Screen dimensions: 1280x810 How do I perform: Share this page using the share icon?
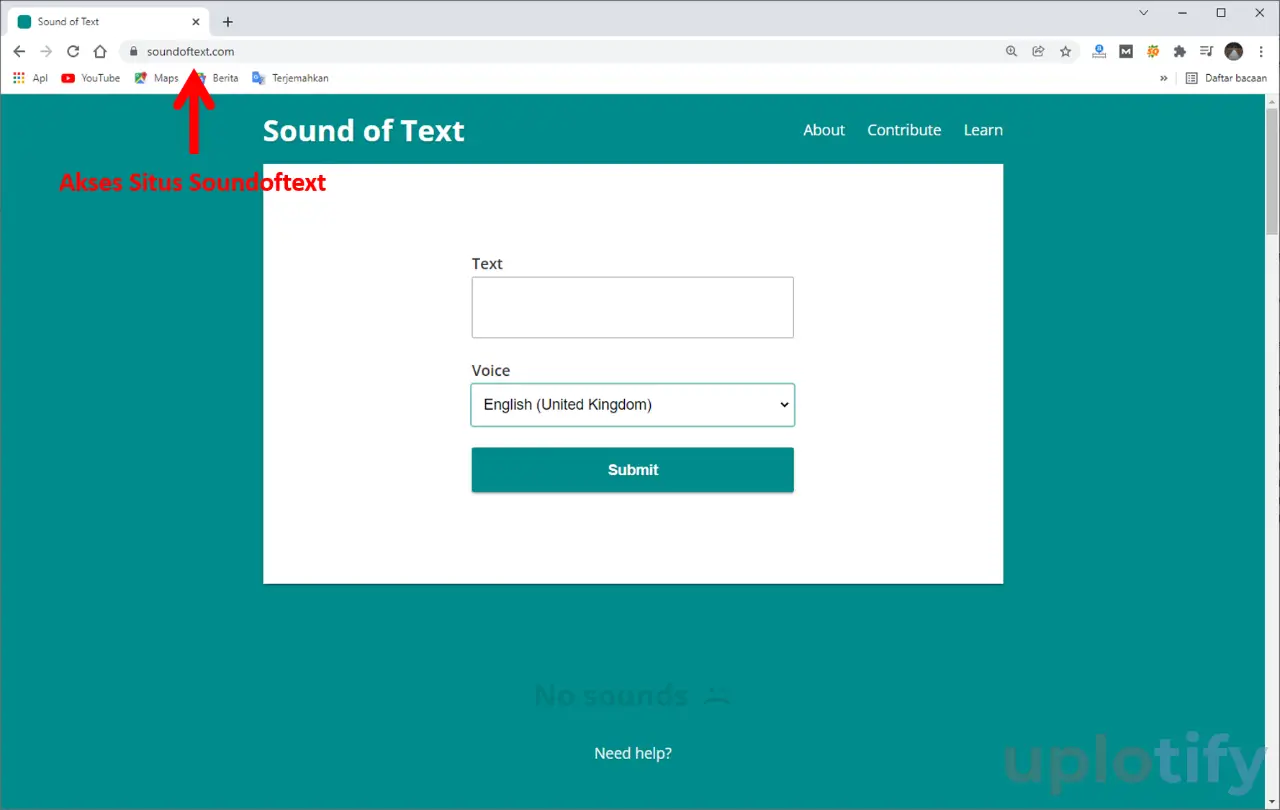pos(1039,51)
